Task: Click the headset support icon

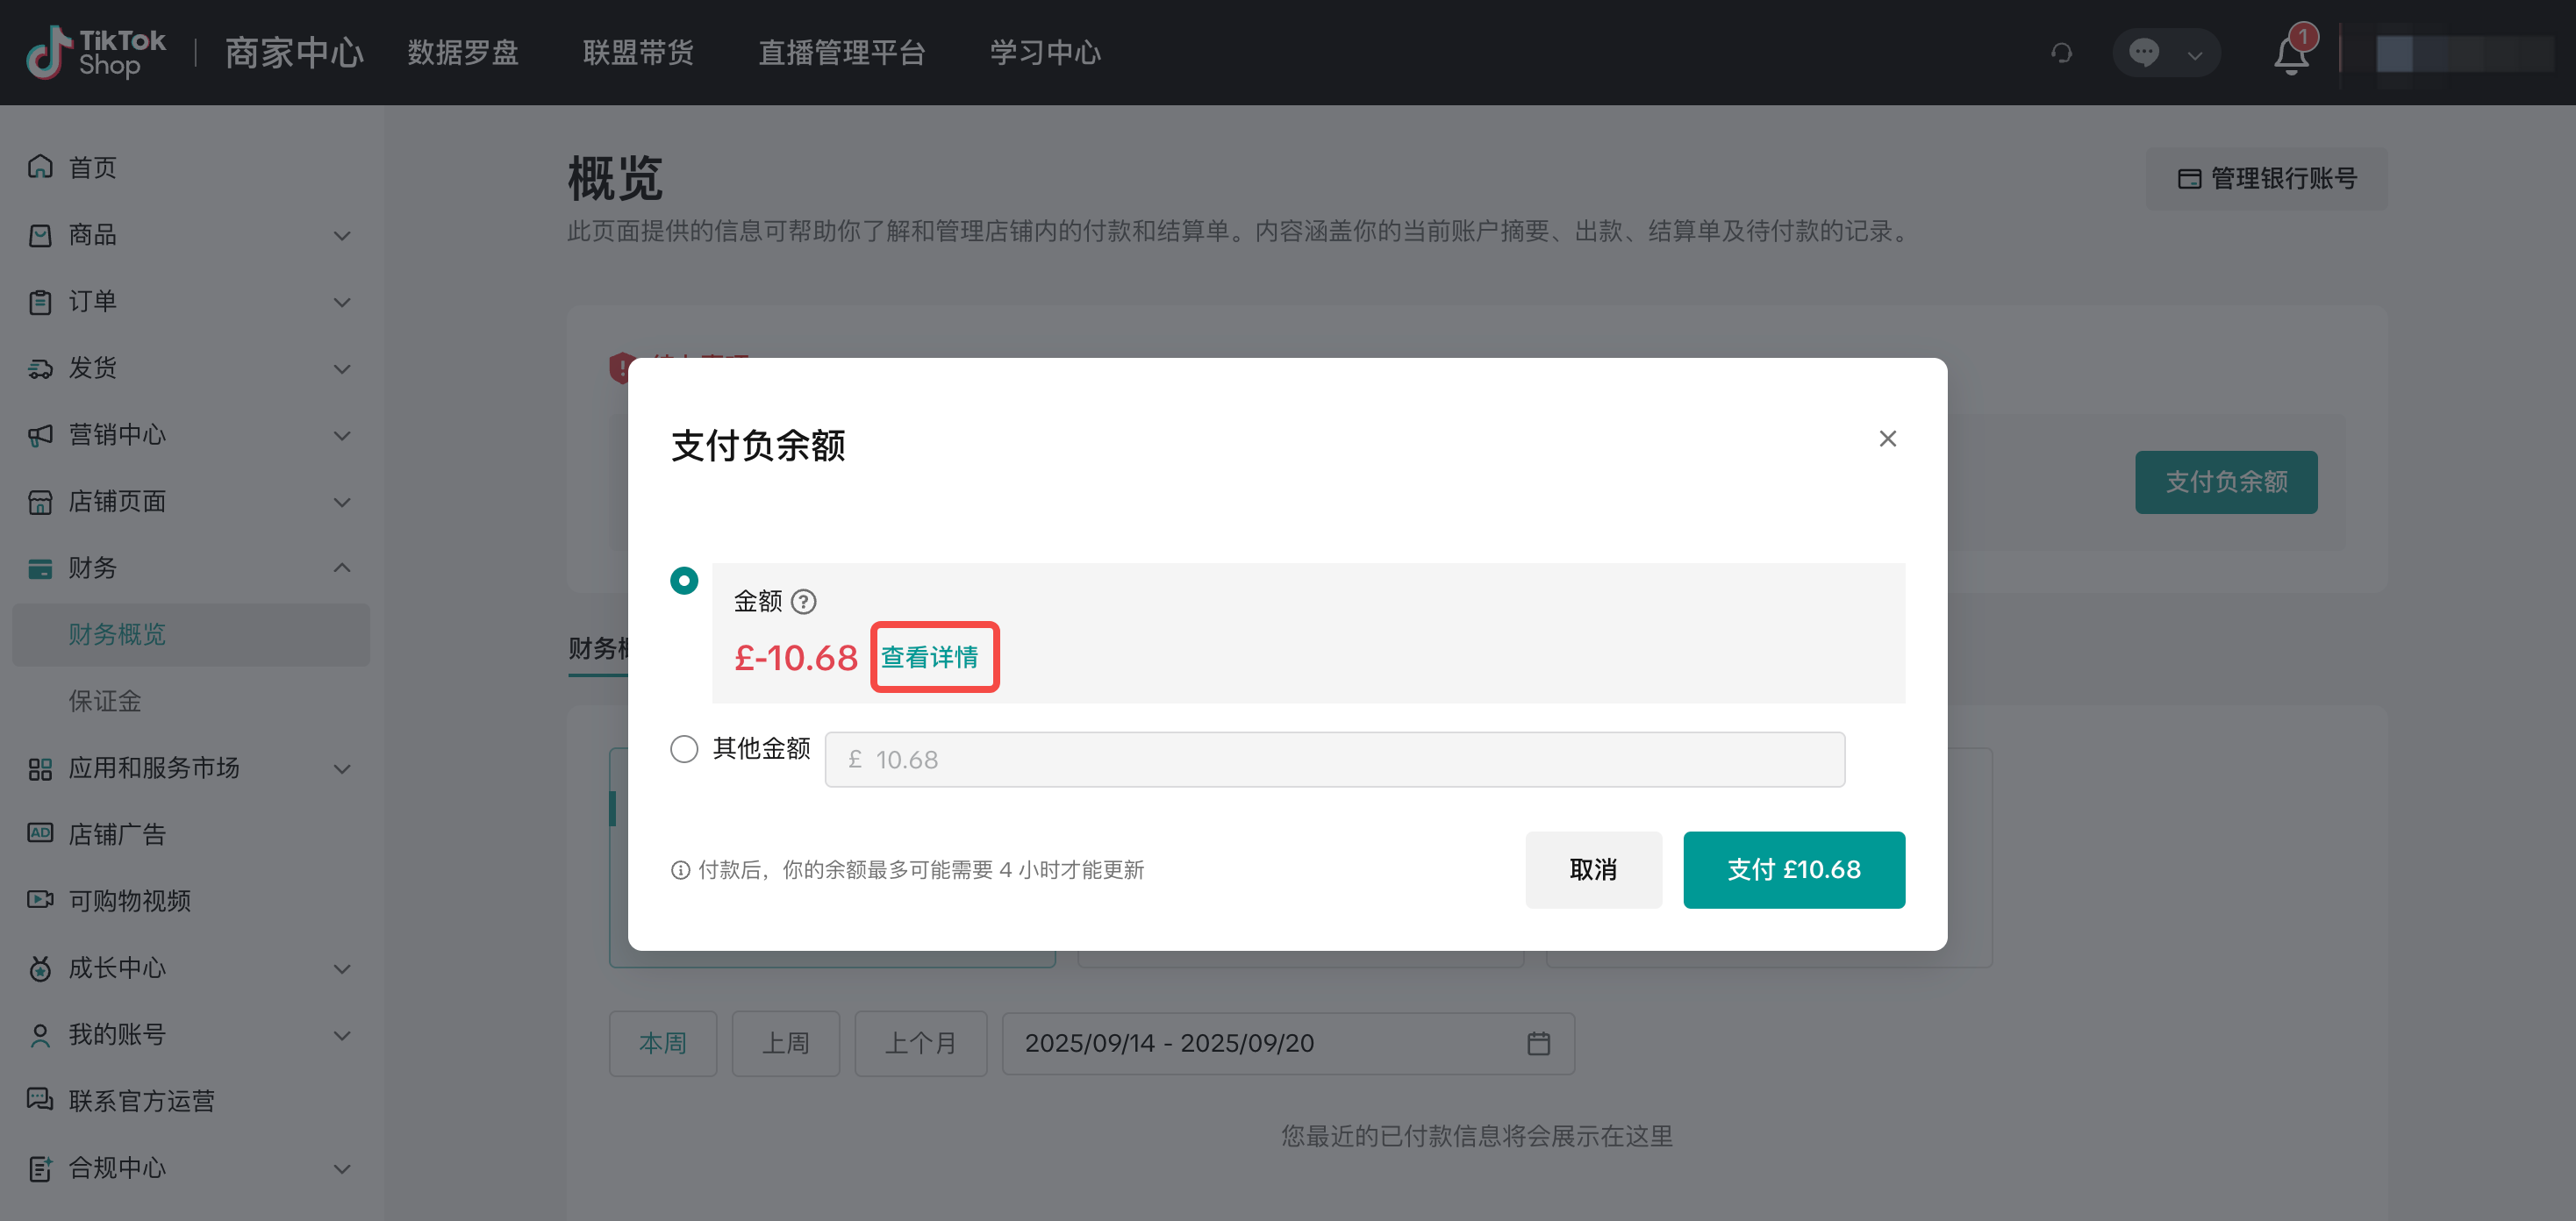Action: tap(2061, 53)
